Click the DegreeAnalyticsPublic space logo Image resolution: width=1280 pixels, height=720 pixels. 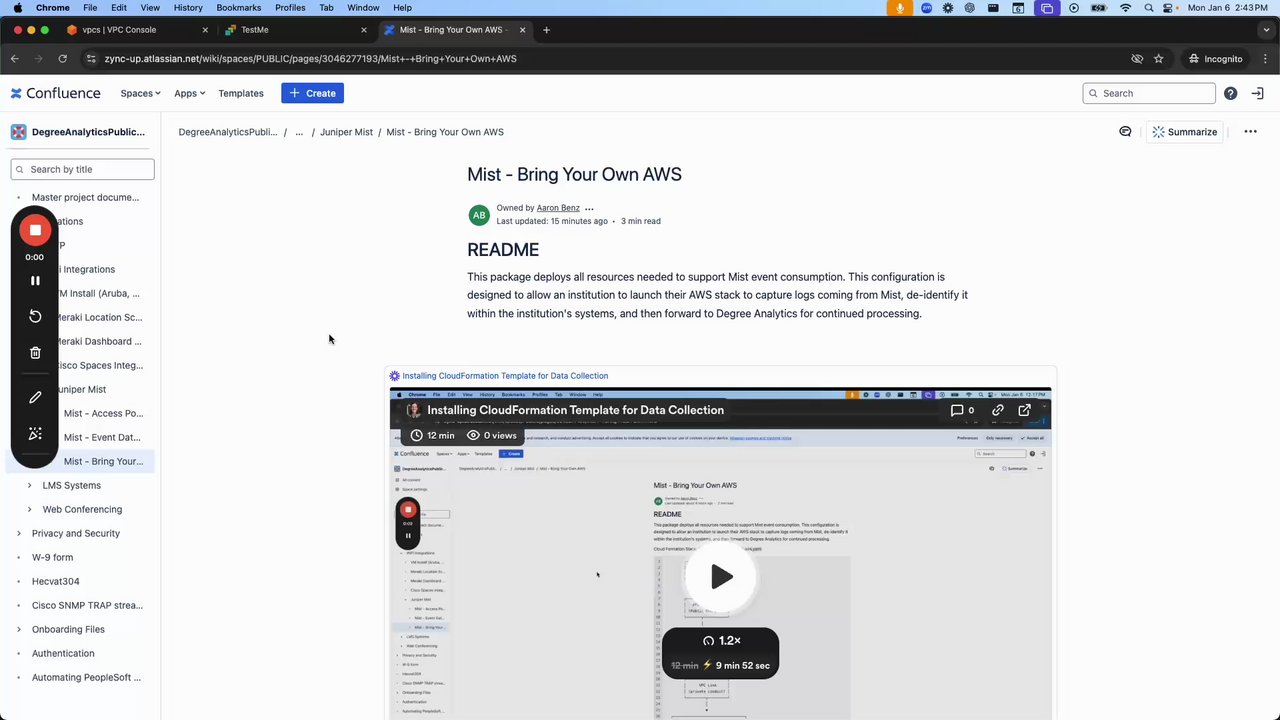[18, 132]
